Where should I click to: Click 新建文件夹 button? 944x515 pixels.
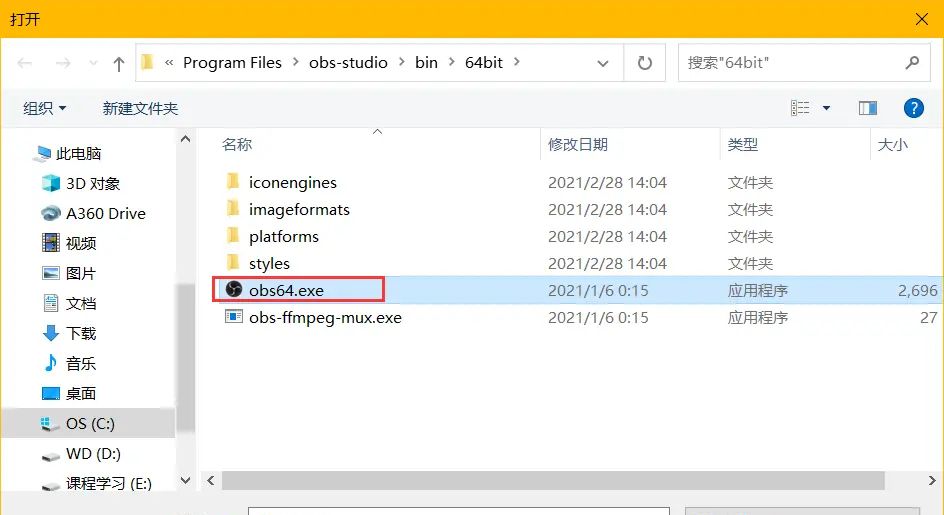coord(140,108)
